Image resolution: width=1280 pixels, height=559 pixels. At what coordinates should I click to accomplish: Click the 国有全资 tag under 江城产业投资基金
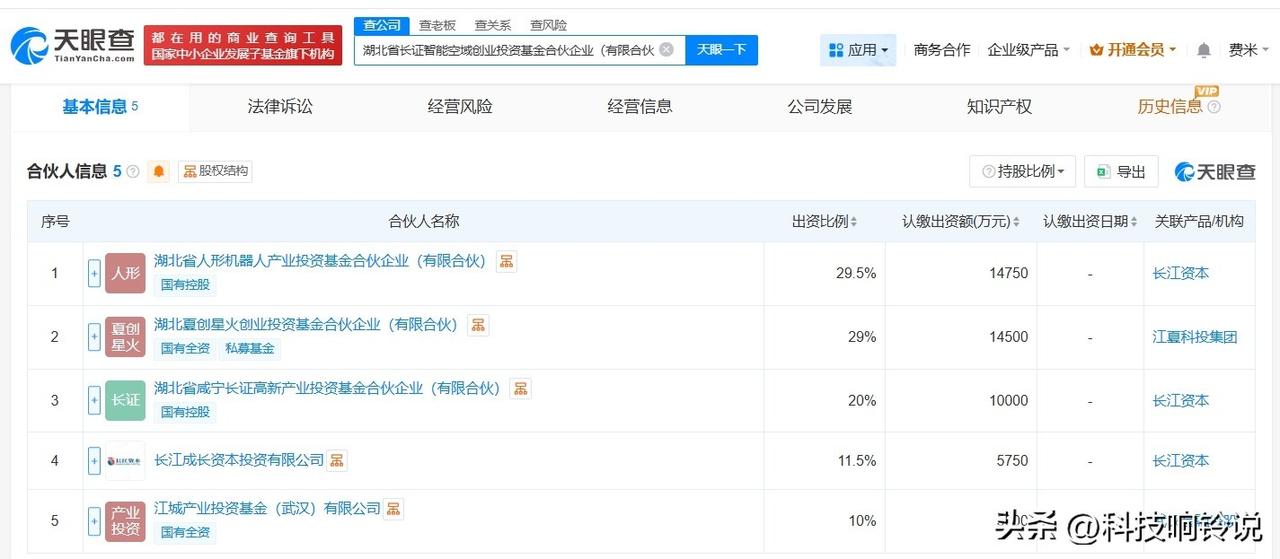186,533
